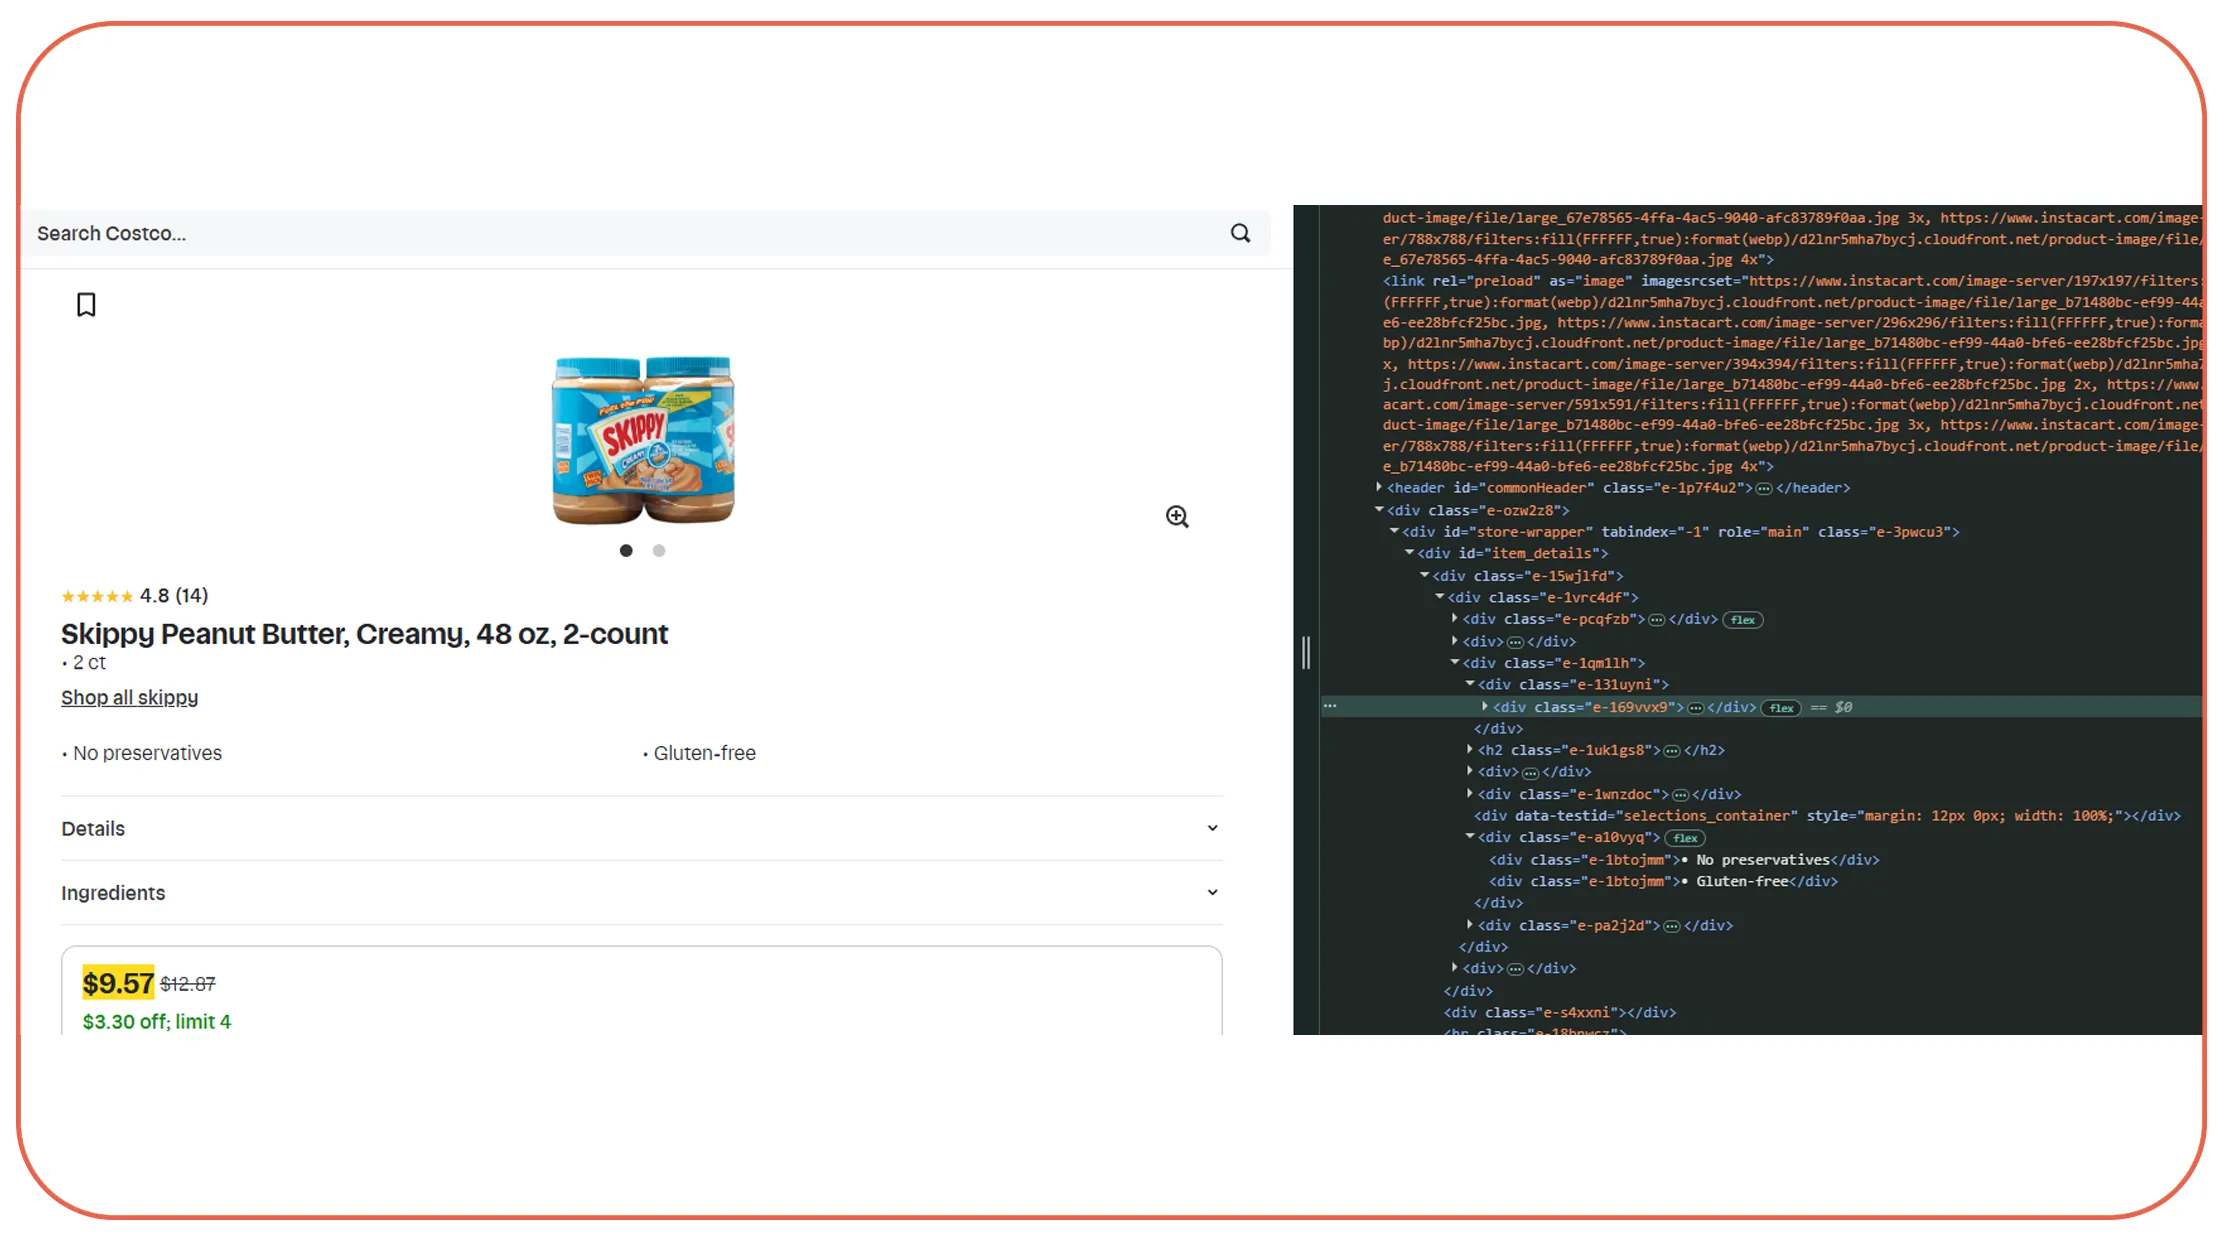Toggle the flex badge on div e-a10vyq
This screenshot has height=1240, width=2223.
1685,838
